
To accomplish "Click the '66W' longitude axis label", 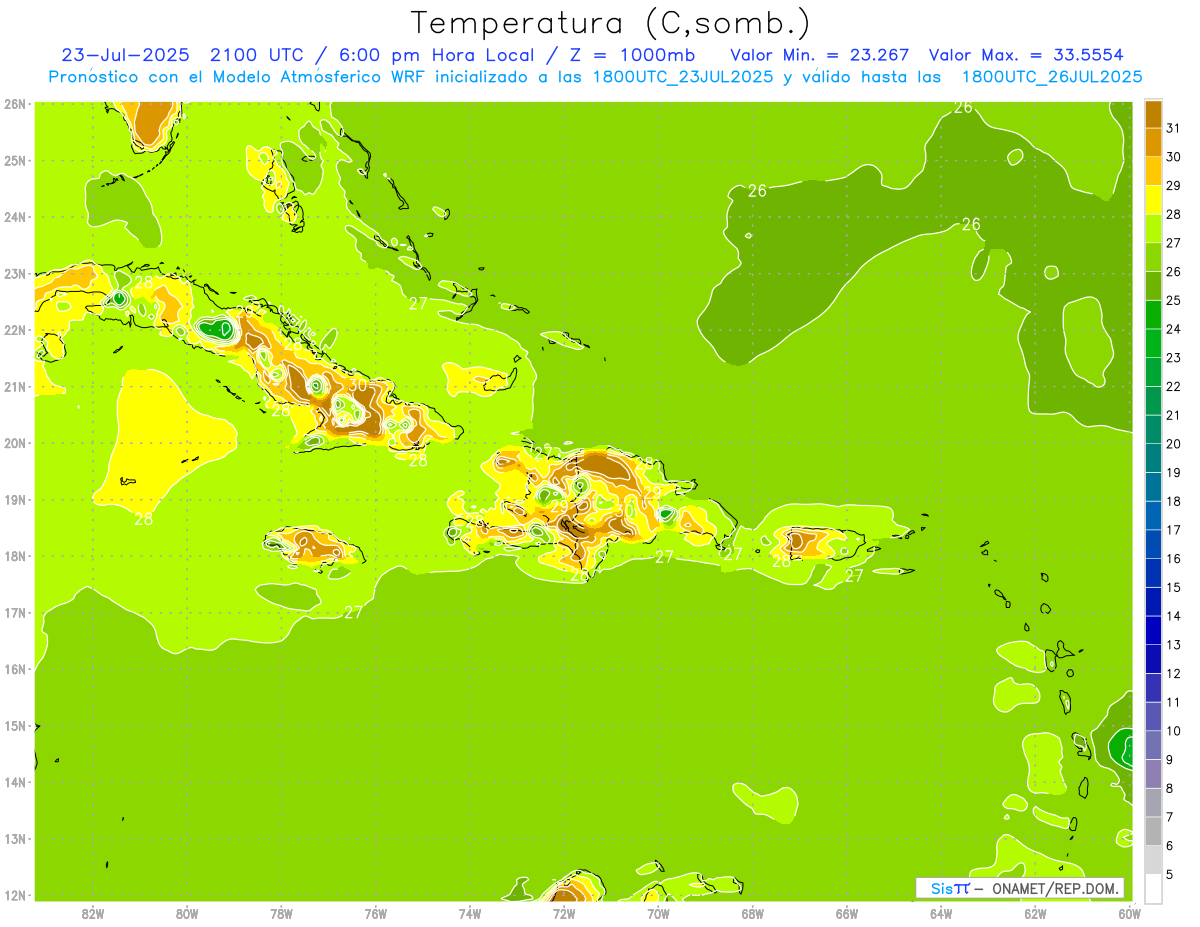I will pos(847,914).
